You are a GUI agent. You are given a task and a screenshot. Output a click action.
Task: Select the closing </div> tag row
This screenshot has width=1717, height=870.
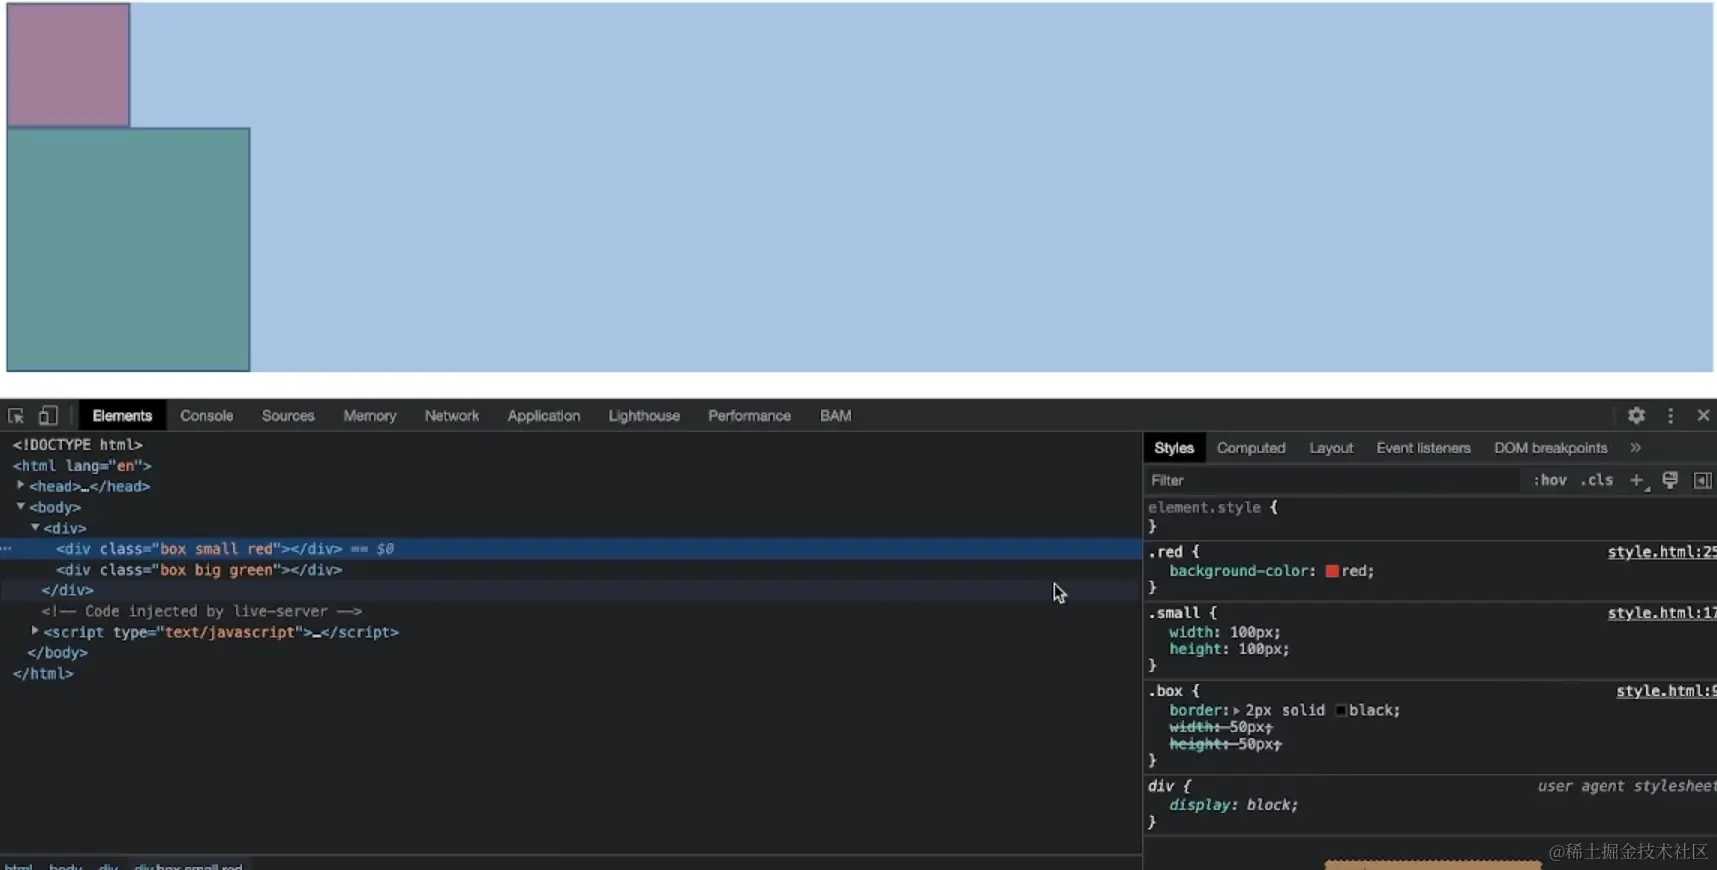571,591
